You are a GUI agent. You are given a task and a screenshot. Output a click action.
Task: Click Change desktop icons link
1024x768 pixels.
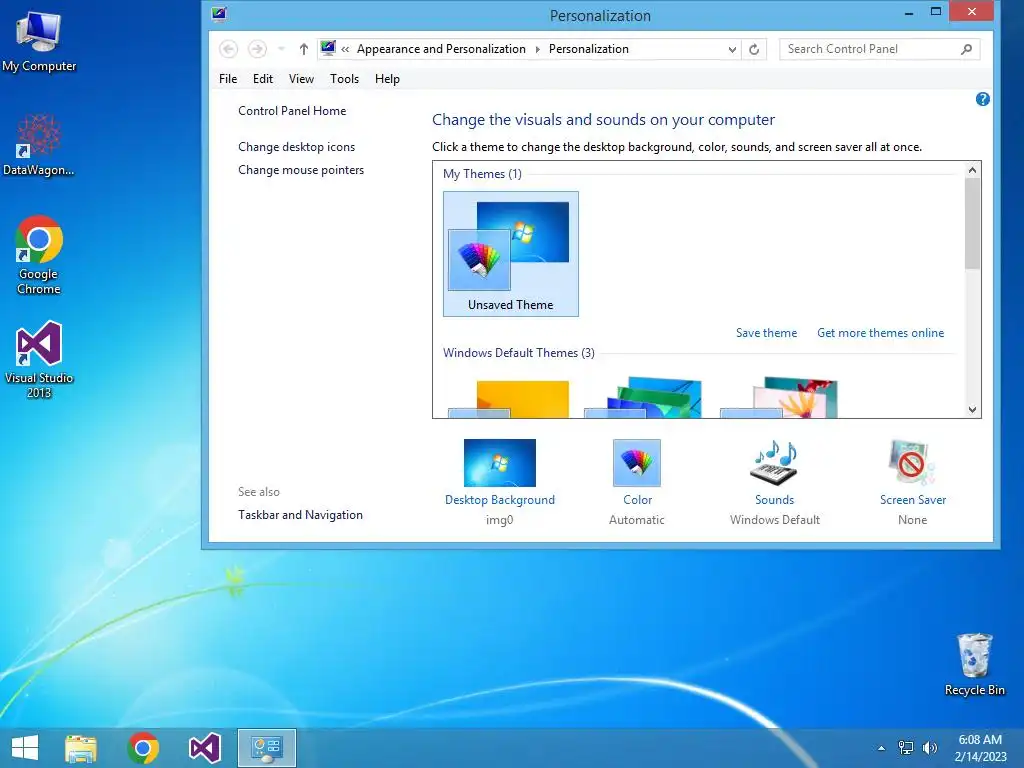click(296, 147)
